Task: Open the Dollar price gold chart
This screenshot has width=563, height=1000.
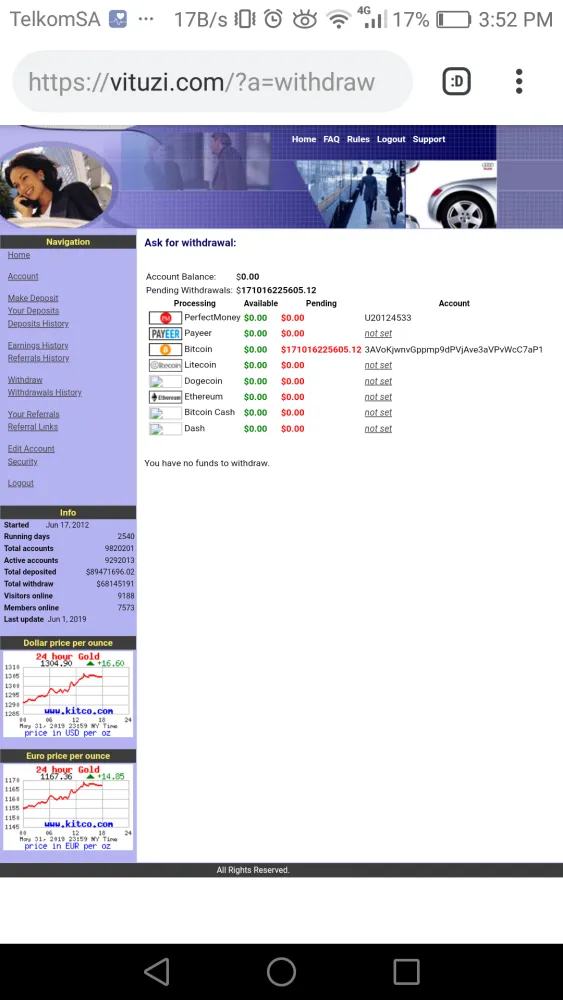Action: tap(68, 694)
